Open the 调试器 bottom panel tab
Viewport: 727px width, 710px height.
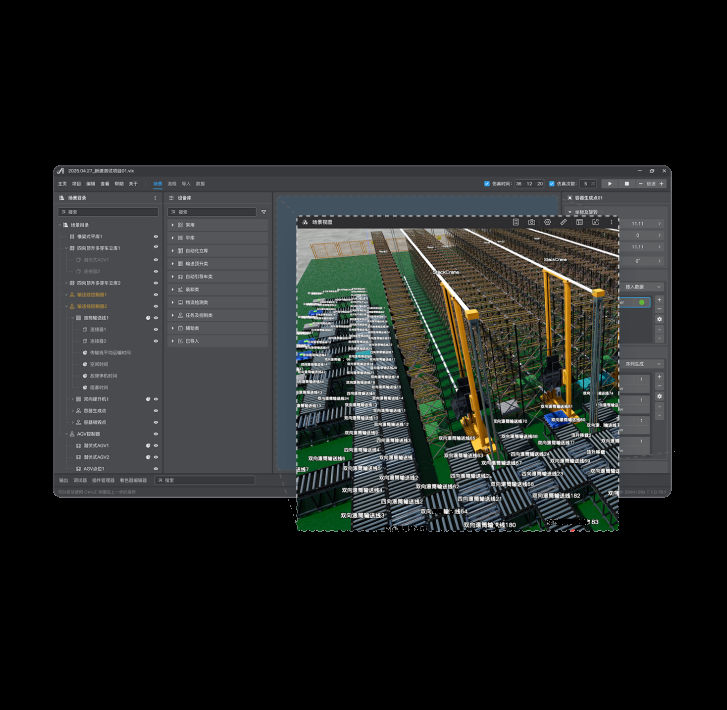click(x=80, y=480)
